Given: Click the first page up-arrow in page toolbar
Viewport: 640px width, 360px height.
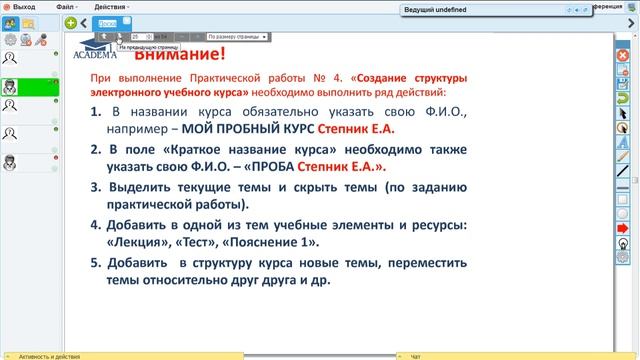Looking at the screenshot, I should (104, 37).
